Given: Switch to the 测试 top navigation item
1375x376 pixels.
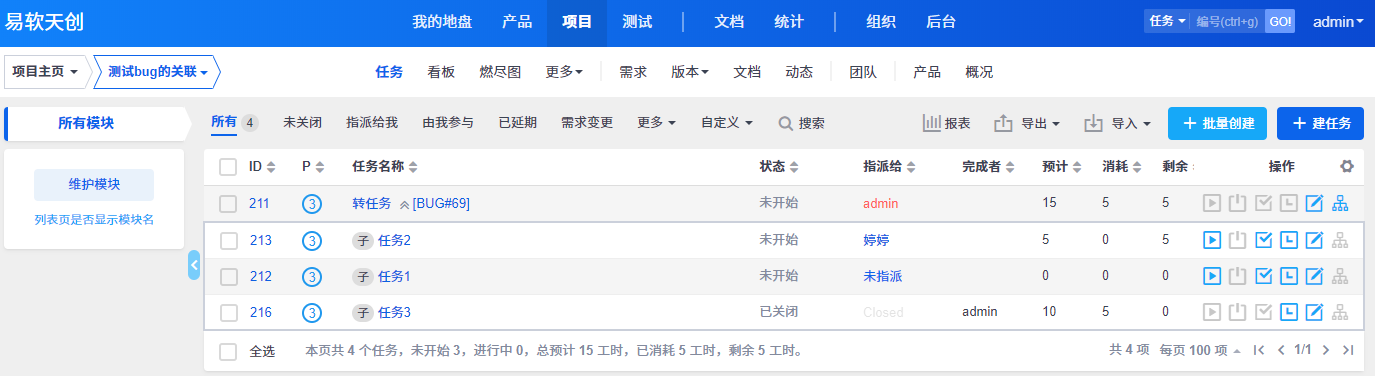Looking at the screenshot, I should [637, 22].
